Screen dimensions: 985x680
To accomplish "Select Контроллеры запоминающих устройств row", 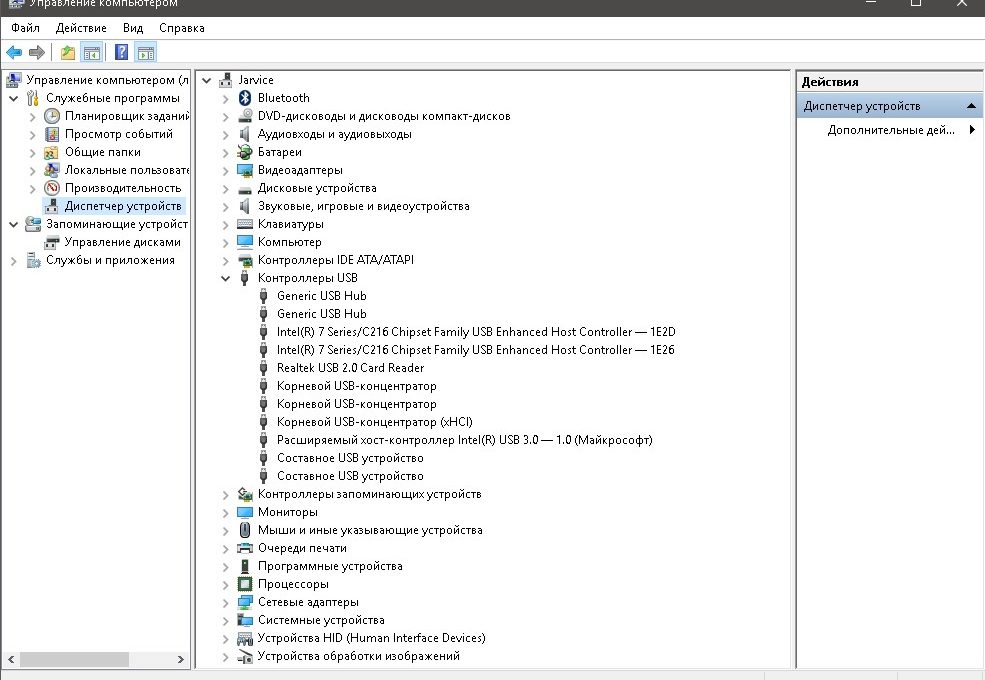I will pyautogui.click(x=369, y=495).
